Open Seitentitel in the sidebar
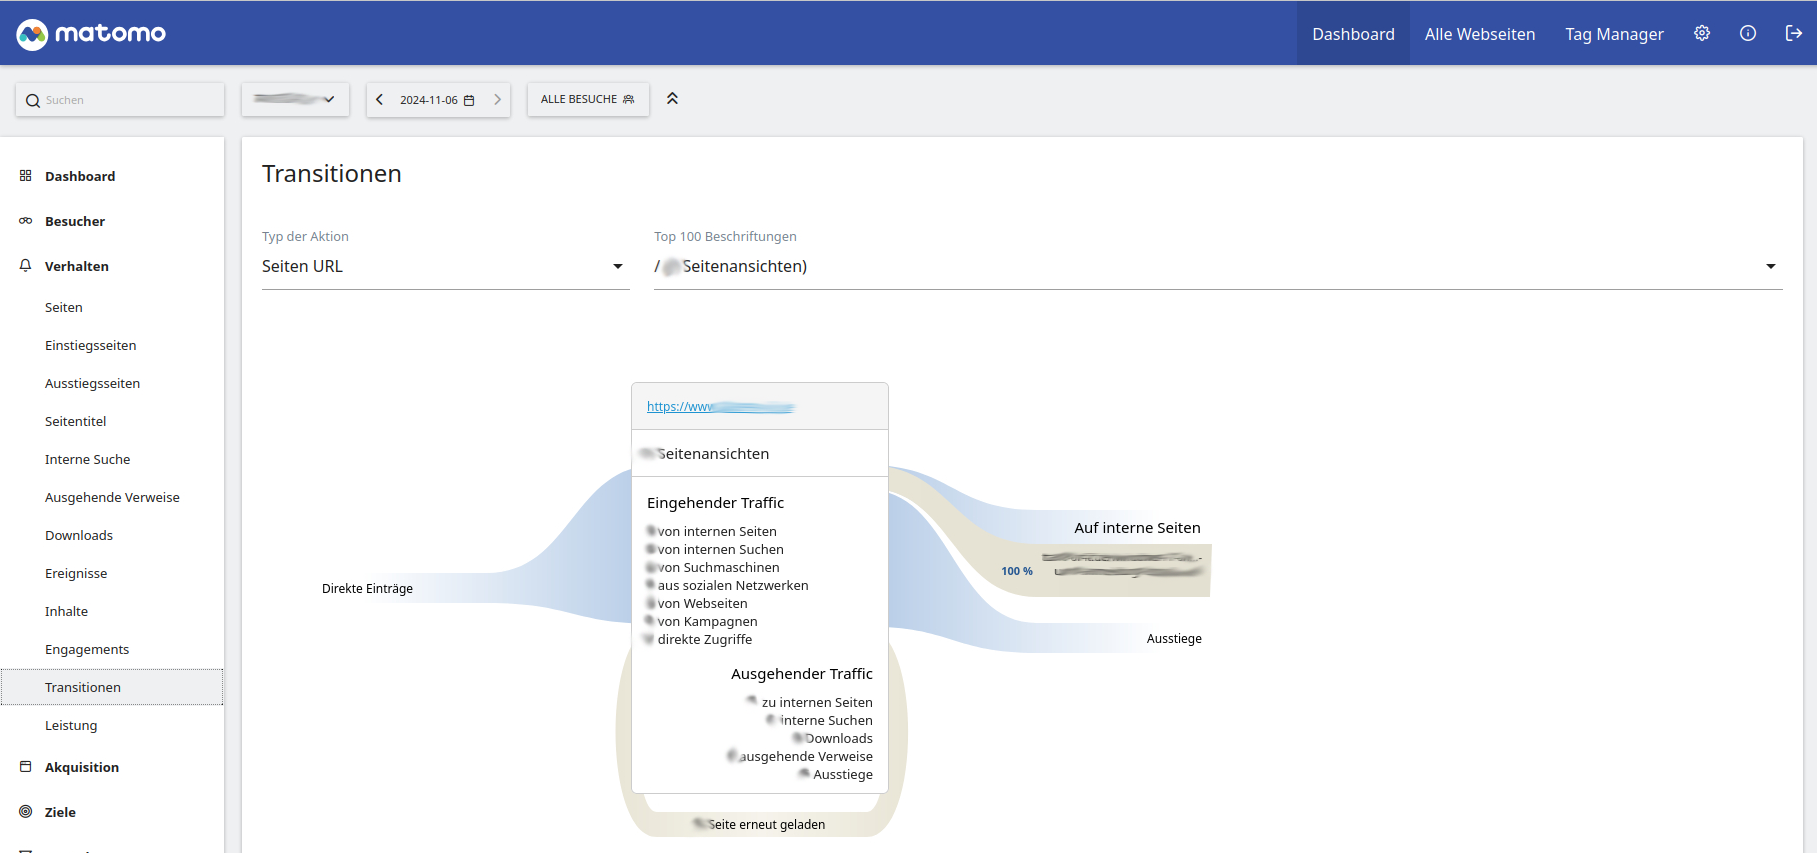 click(x=75, y=421)
